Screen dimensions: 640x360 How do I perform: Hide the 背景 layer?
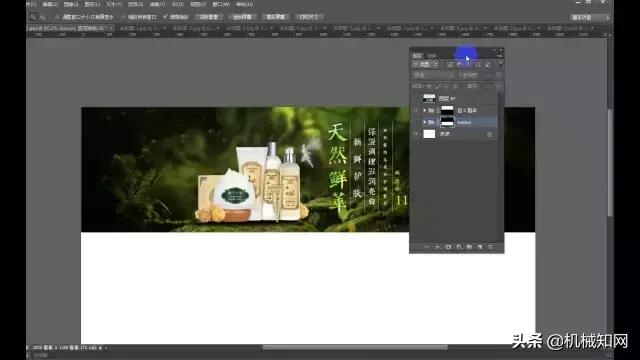[x=416, y=134]
